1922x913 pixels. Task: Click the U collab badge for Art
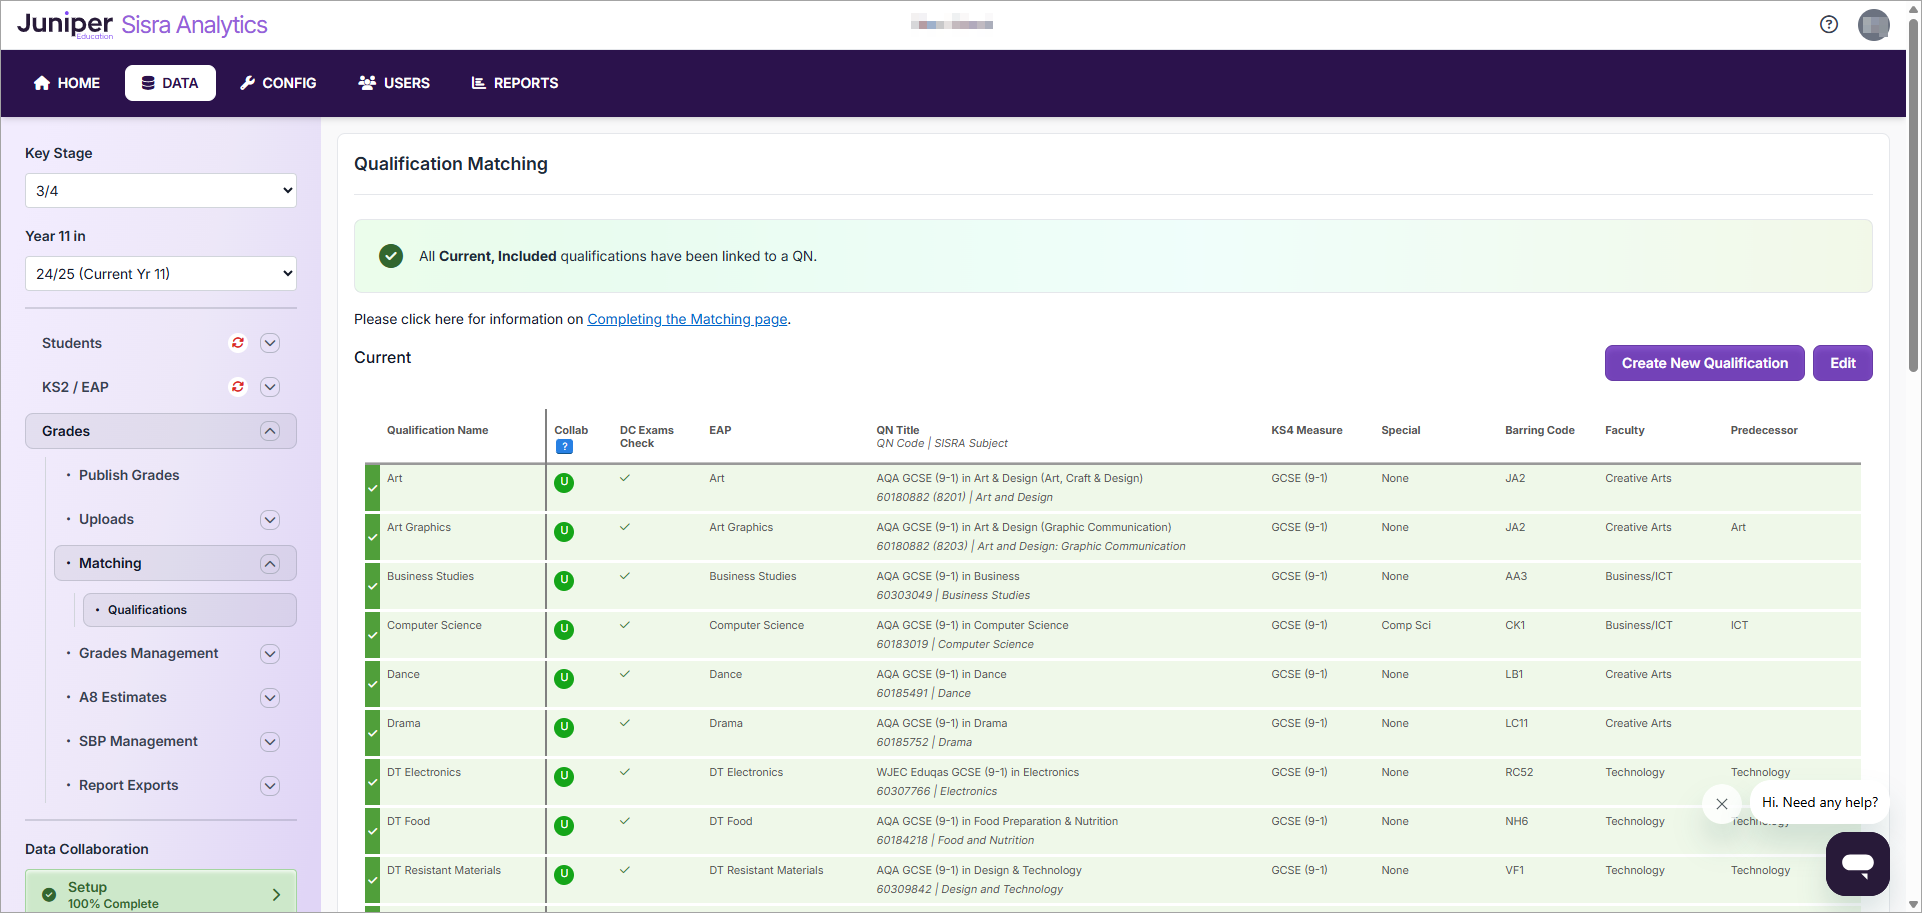tap(563, 483)
